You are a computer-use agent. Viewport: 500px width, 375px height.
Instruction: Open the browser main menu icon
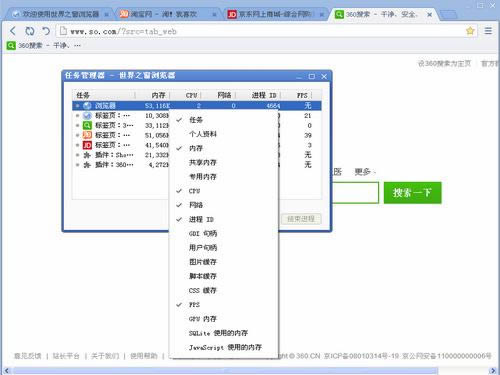[488, 31]
